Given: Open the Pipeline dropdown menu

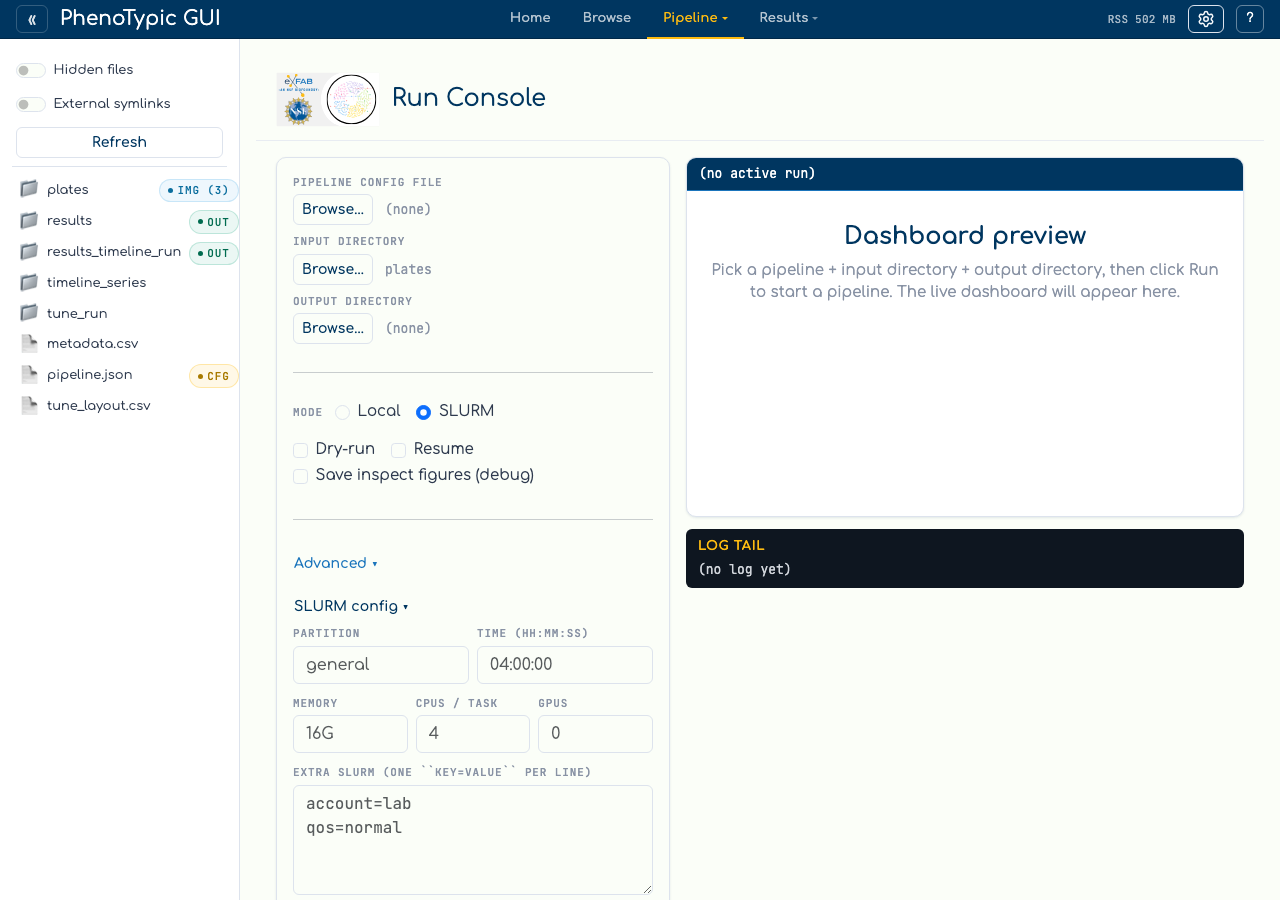Looking at the screenshot, I should tap(695, 18).
